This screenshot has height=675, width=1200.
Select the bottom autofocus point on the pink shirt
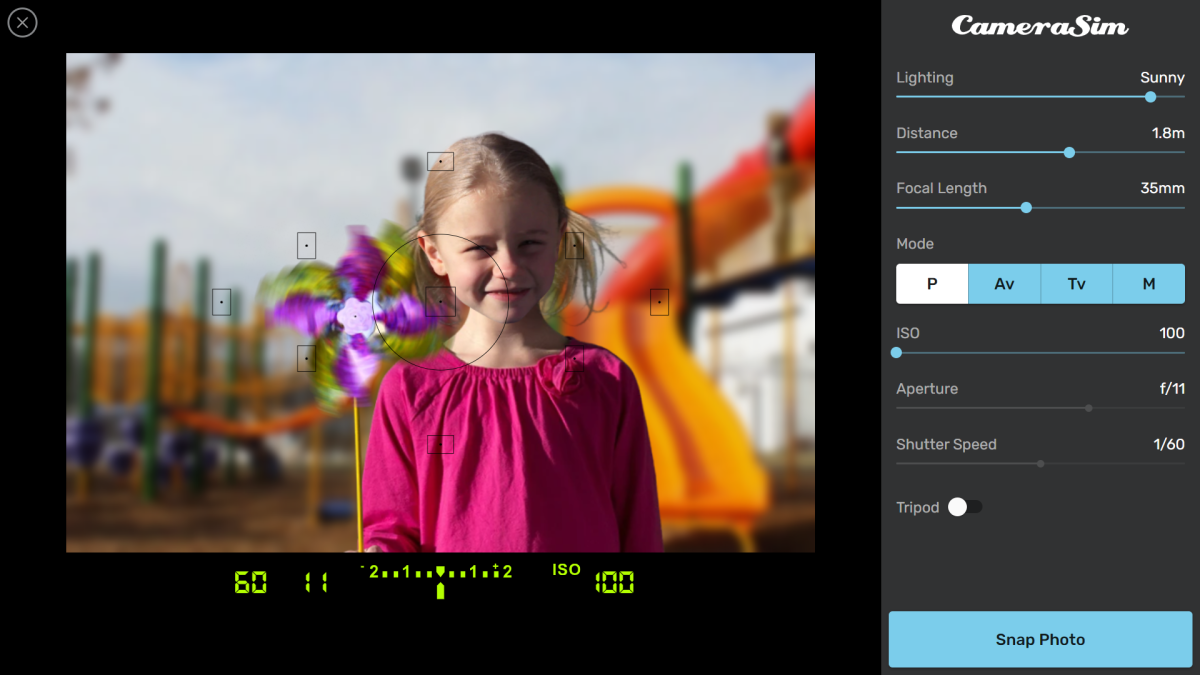pyautogui.click(x=440, y=444)
